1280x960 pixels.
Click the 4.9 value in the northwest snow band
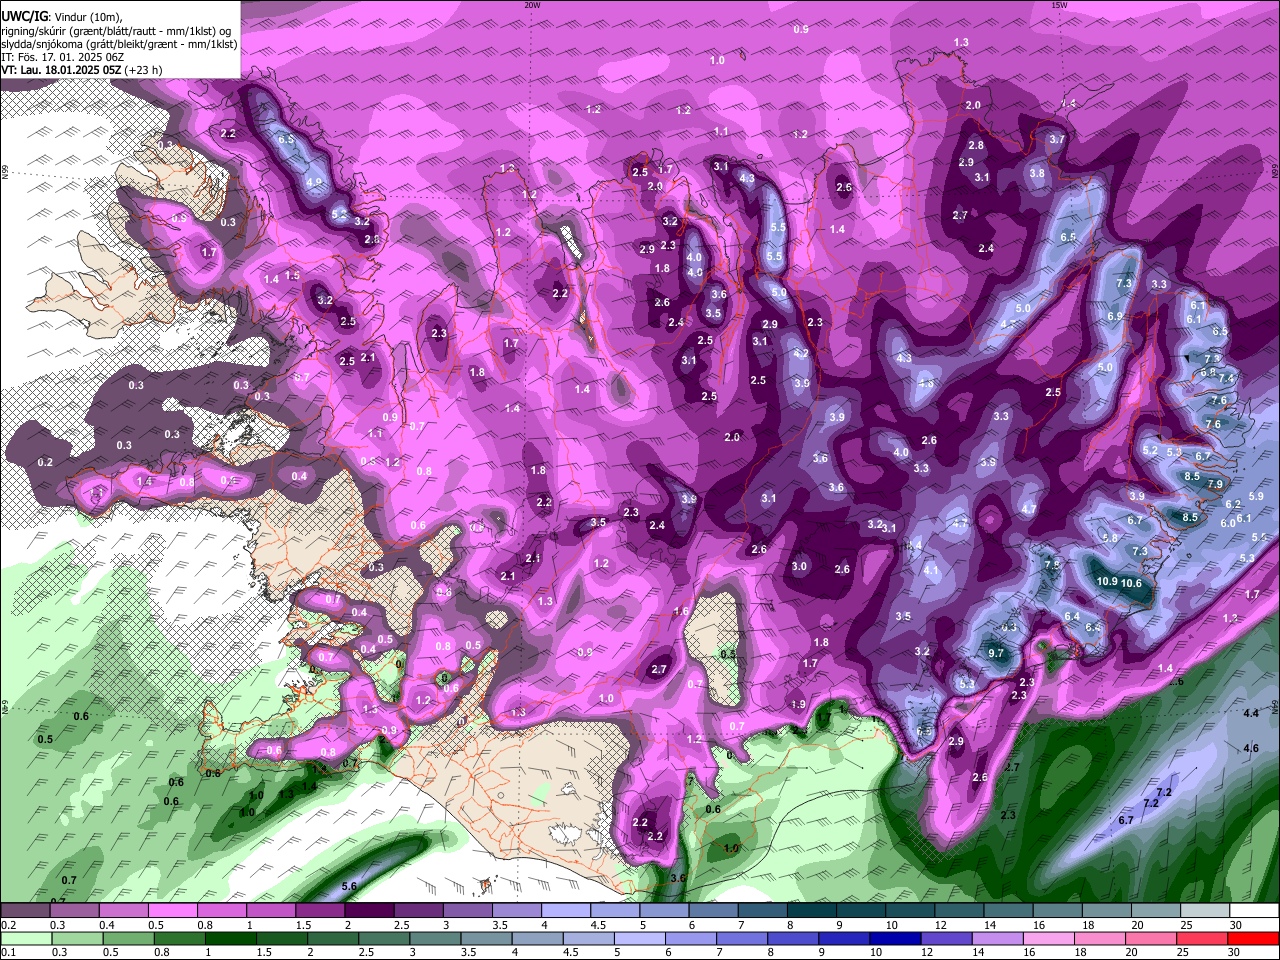[315, 182]
